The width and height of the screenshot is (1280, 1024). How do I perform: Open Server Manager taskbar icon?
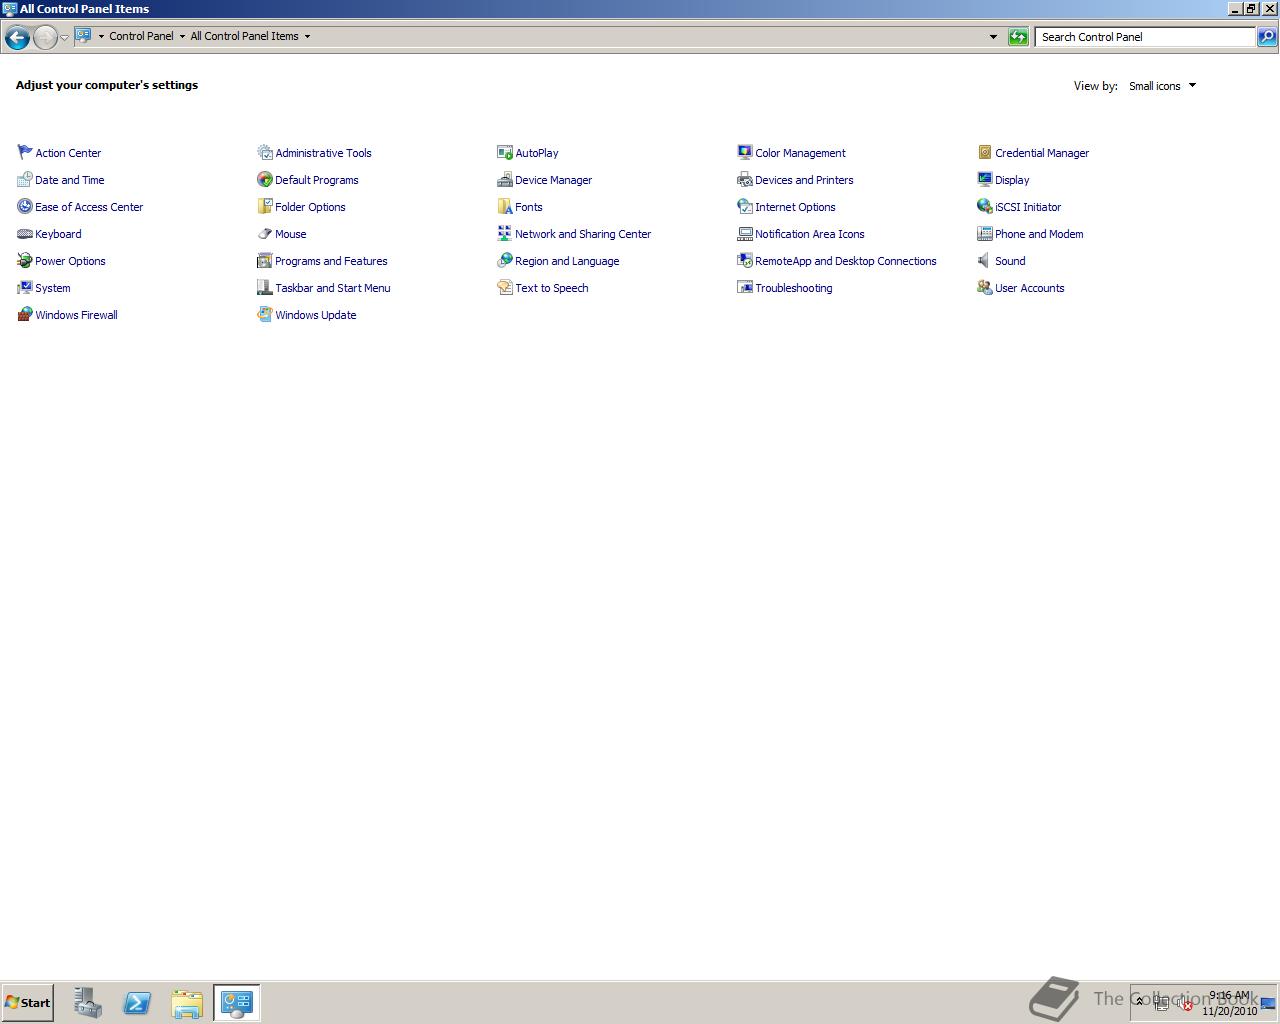pos(87,1003)
